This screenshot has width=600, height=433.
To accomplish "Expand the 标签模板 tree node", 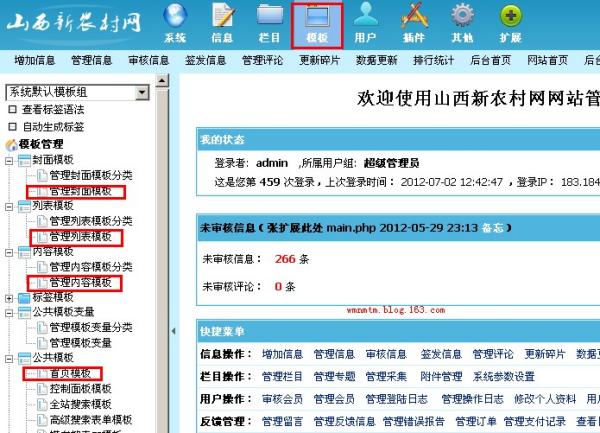I will click(x=9, y=298).
